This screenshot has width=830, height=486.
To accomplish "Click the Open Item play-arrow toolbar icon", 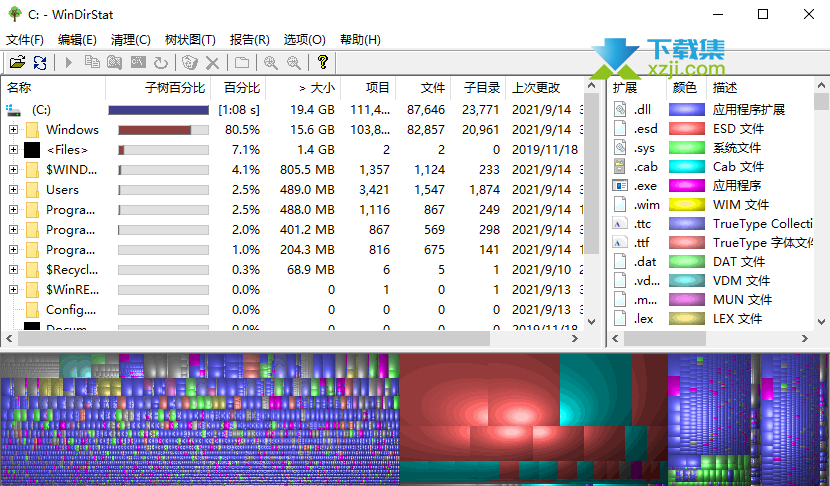I will [69, 62].
